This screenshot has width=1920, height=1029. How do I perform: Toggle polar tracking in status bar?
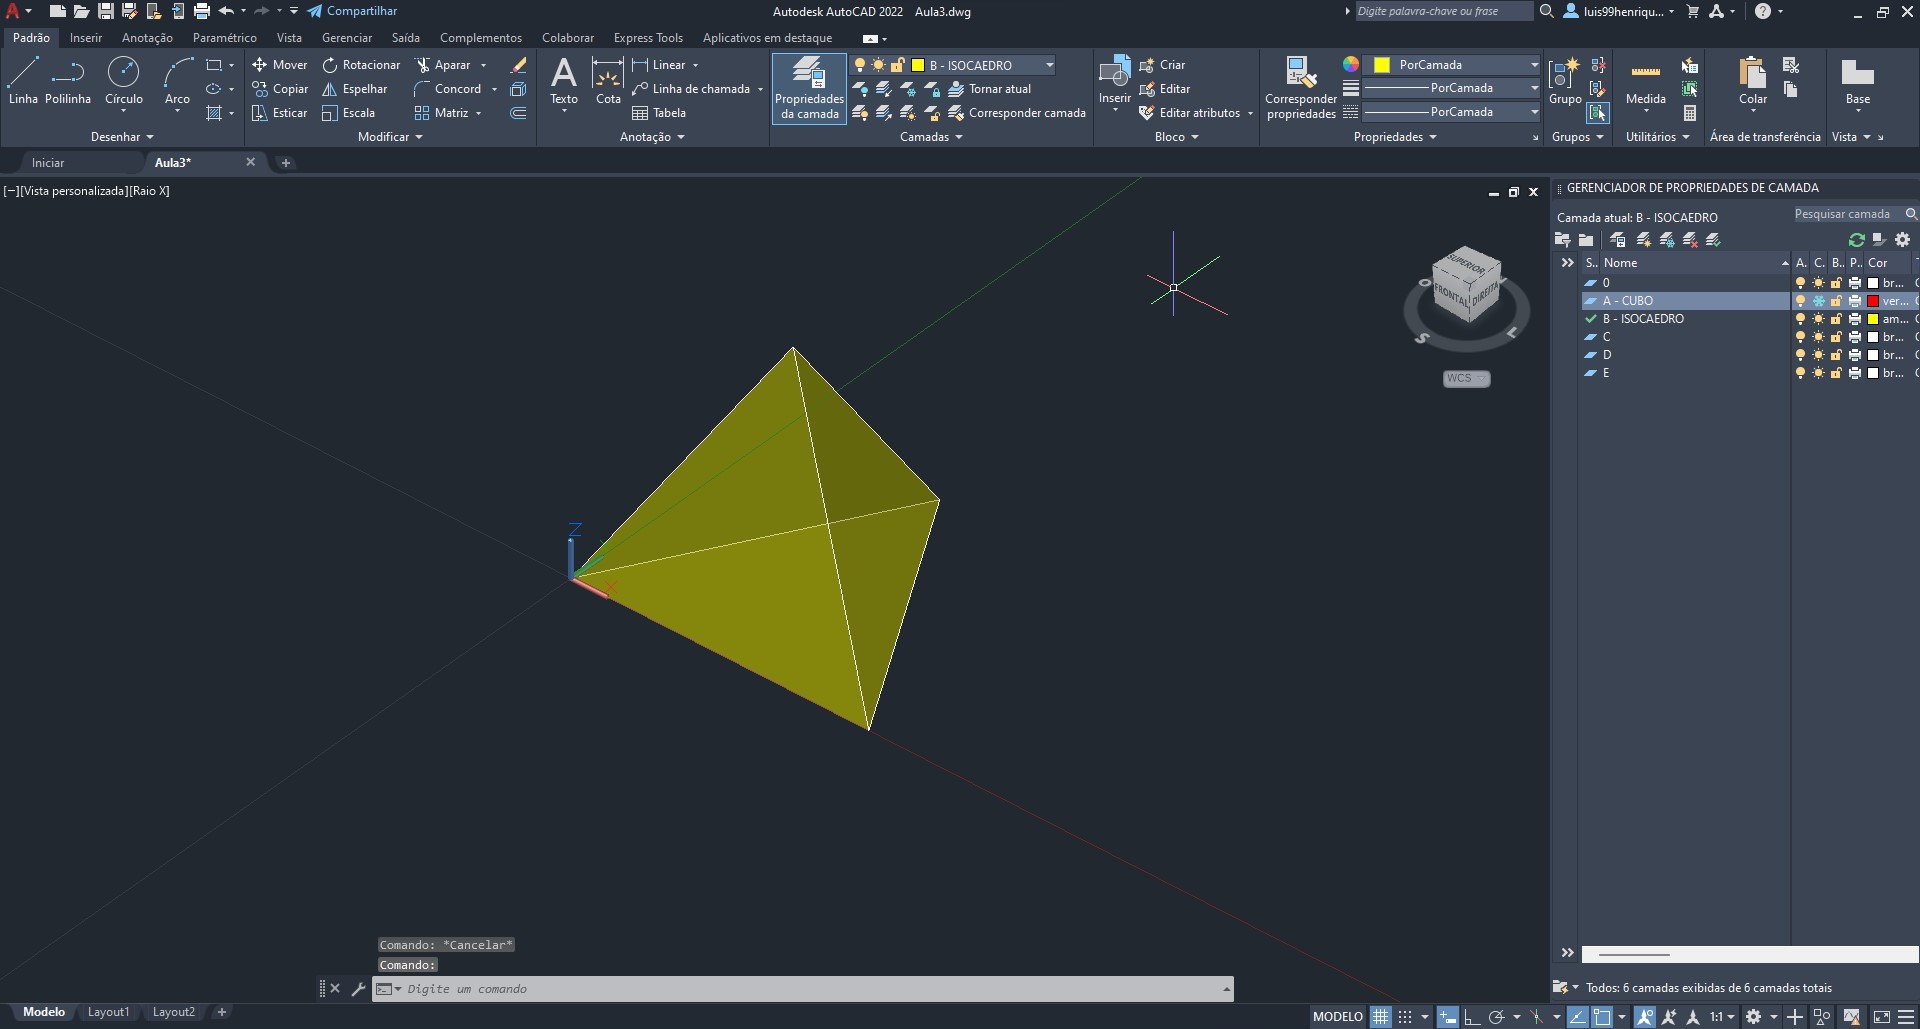pyautogui.click(x=1497, y=1017)
